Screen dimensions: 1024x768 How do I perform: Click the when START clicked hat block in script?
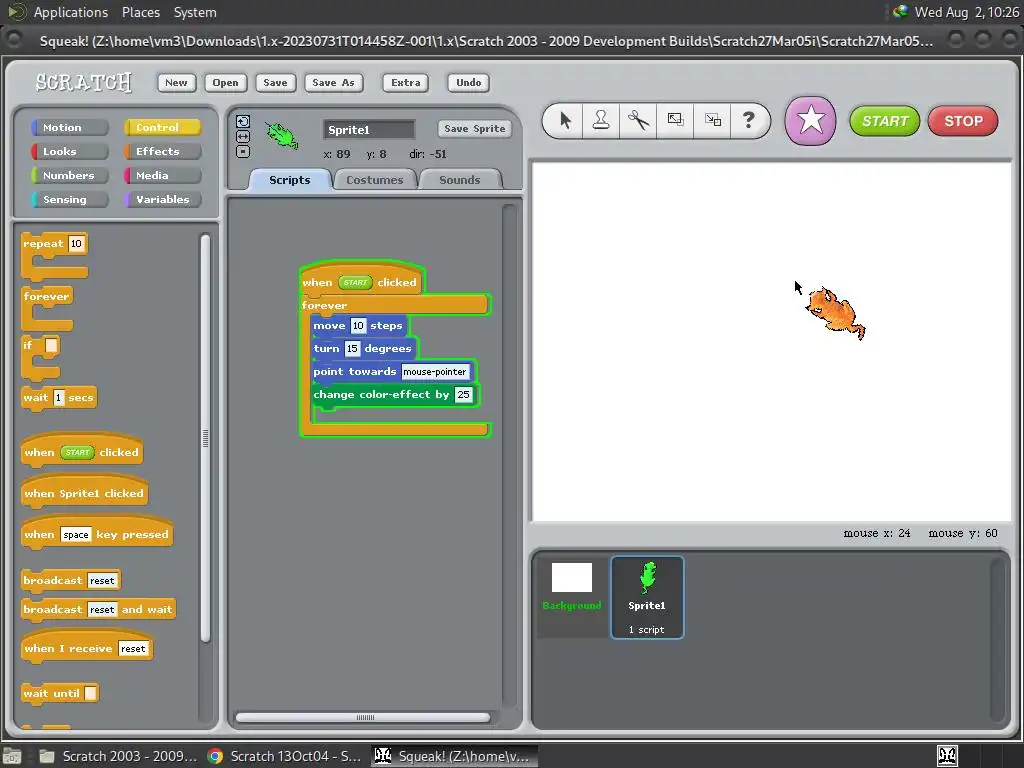tap(361, 280)
